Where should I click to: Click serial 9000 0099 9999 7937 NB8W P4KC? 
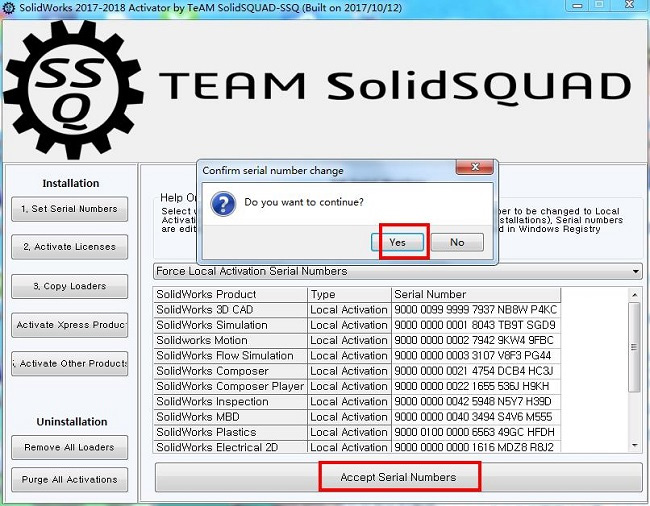[476, 310]
